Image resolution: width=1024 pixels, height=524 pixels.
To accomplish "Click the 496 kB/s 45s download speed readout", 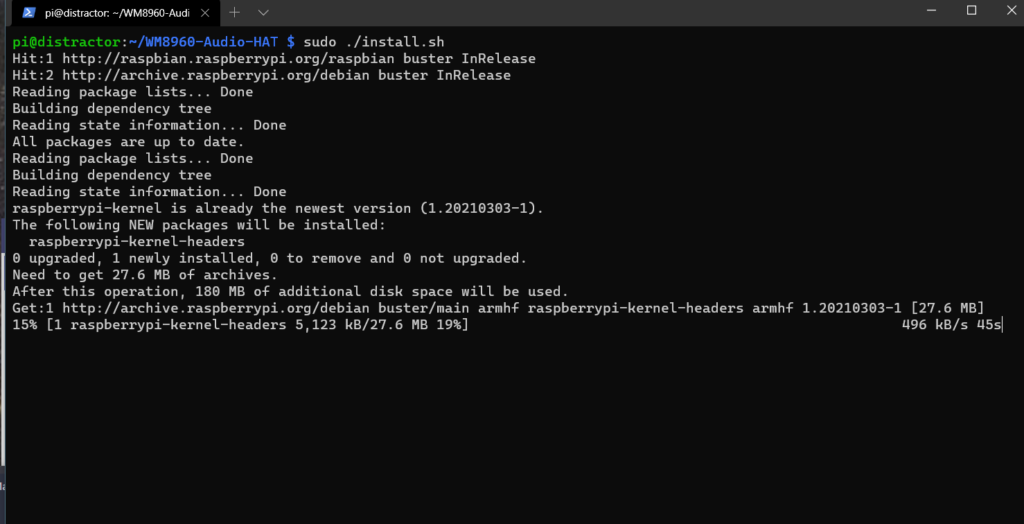I will (x=951, y=324).
